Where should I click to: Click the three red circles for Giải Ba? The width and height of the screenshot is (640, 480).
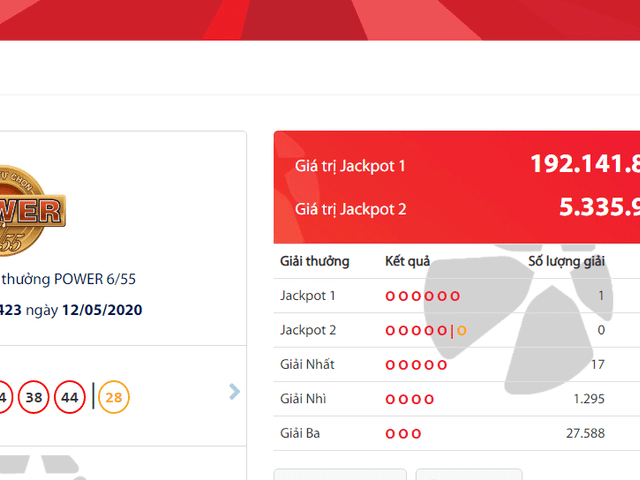click(x=403, y=433)
